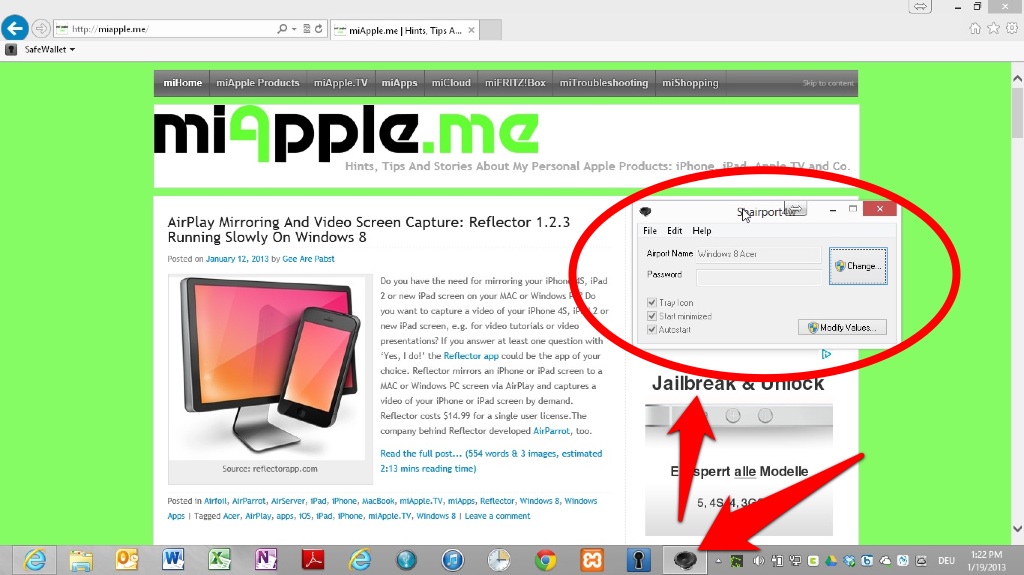Open Google Chrome from the taskbar
Viewport: 1024px width, 575px height.
point(545,560)
